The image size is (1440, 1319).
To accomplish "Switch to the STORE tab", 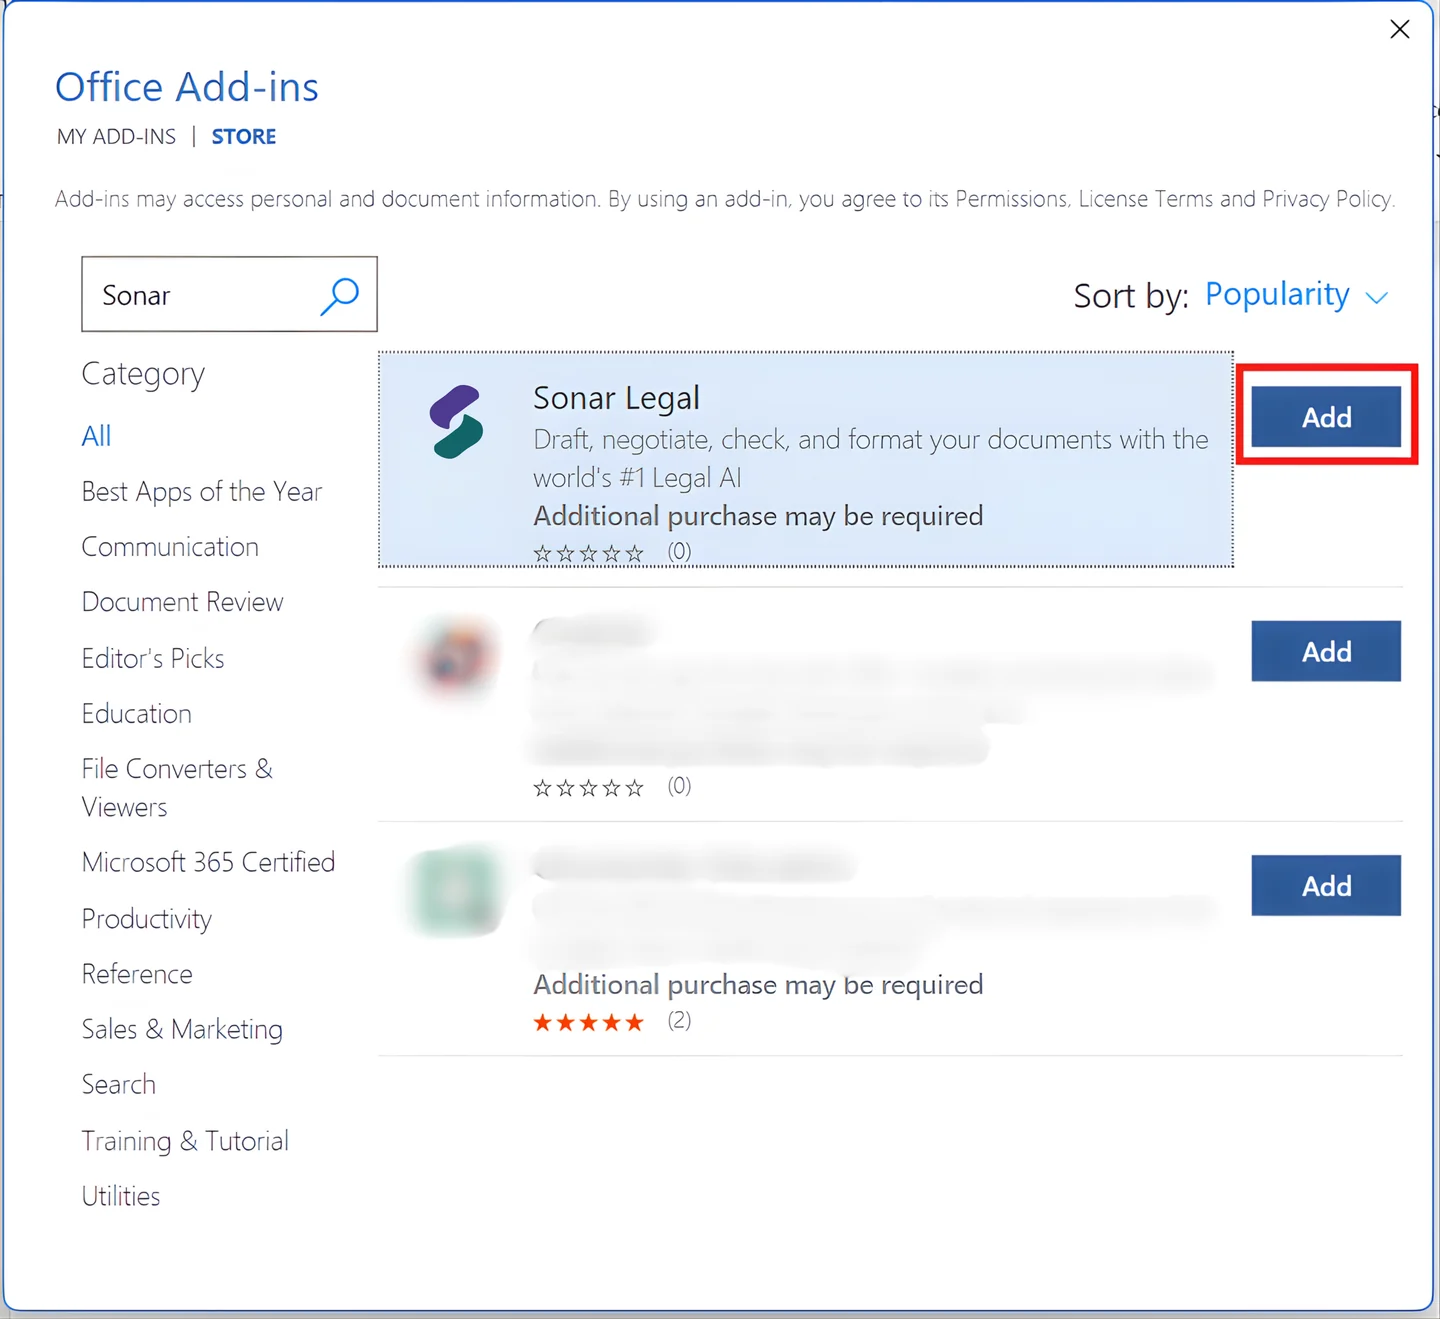I will click(244, 137).
